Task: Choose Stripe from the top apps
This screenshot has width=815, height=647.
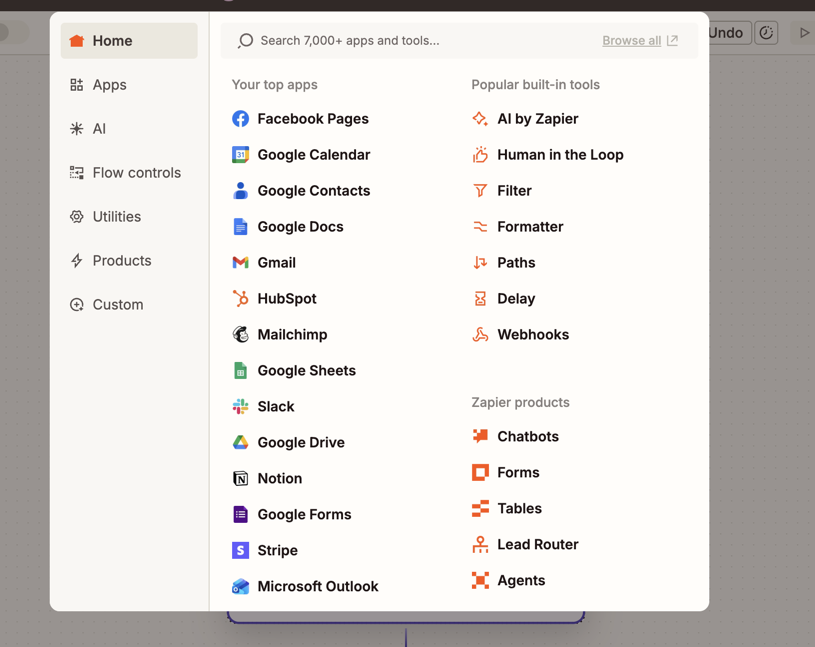Action: 278,550
